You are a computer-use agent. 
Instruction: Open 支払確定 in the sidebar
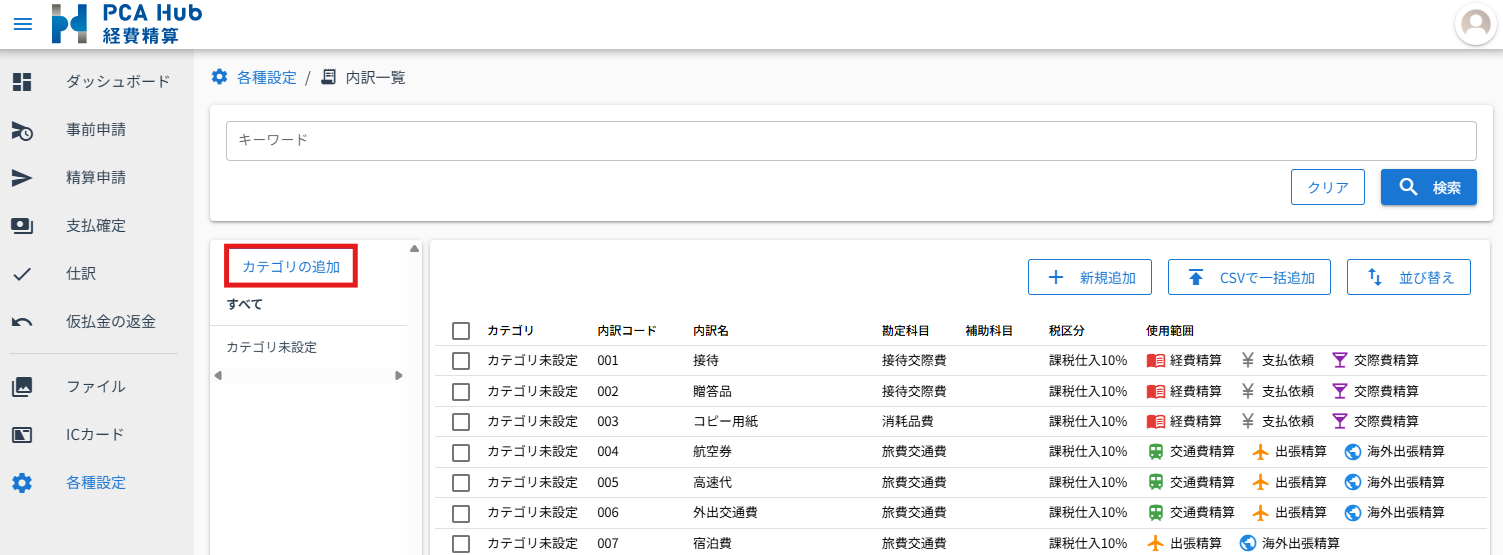[96, 226]
